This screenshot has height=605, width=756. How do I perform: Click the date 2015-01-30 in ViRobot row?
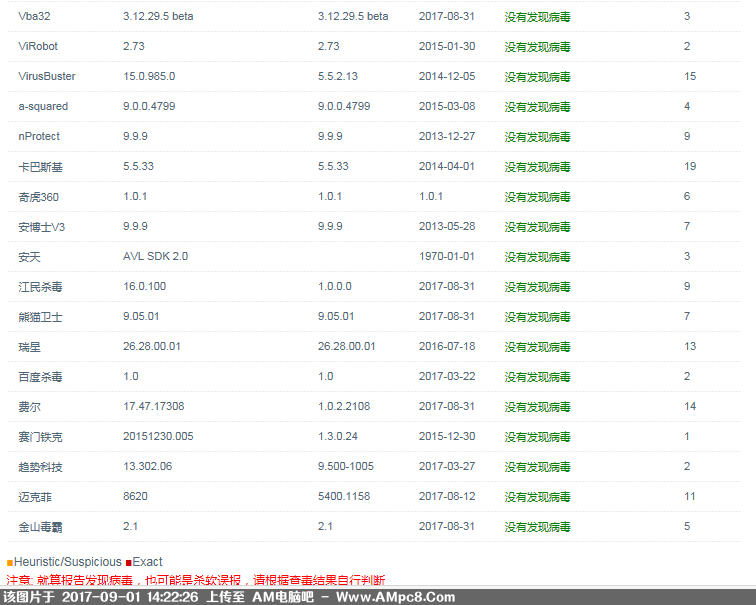tap(447, 46)
